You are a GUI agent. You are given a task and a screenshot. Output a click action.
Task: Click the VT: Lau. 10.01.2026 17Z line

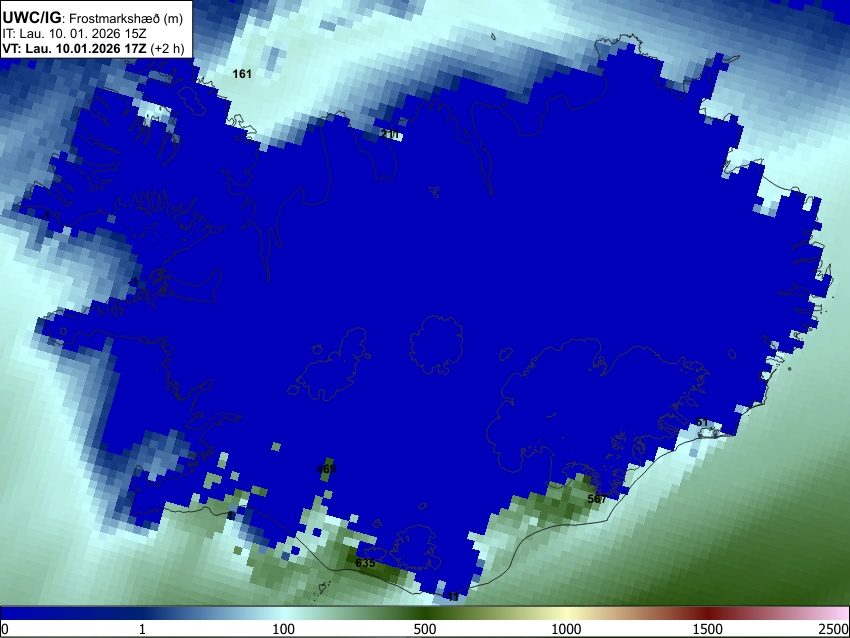pyautogui.click(x=93, y=48)
